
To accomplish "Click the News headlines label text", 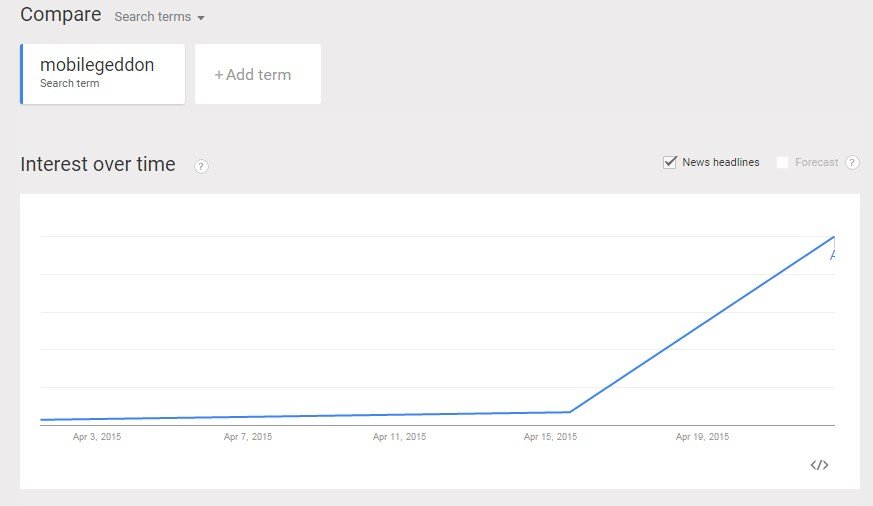I will pos(720,162).
